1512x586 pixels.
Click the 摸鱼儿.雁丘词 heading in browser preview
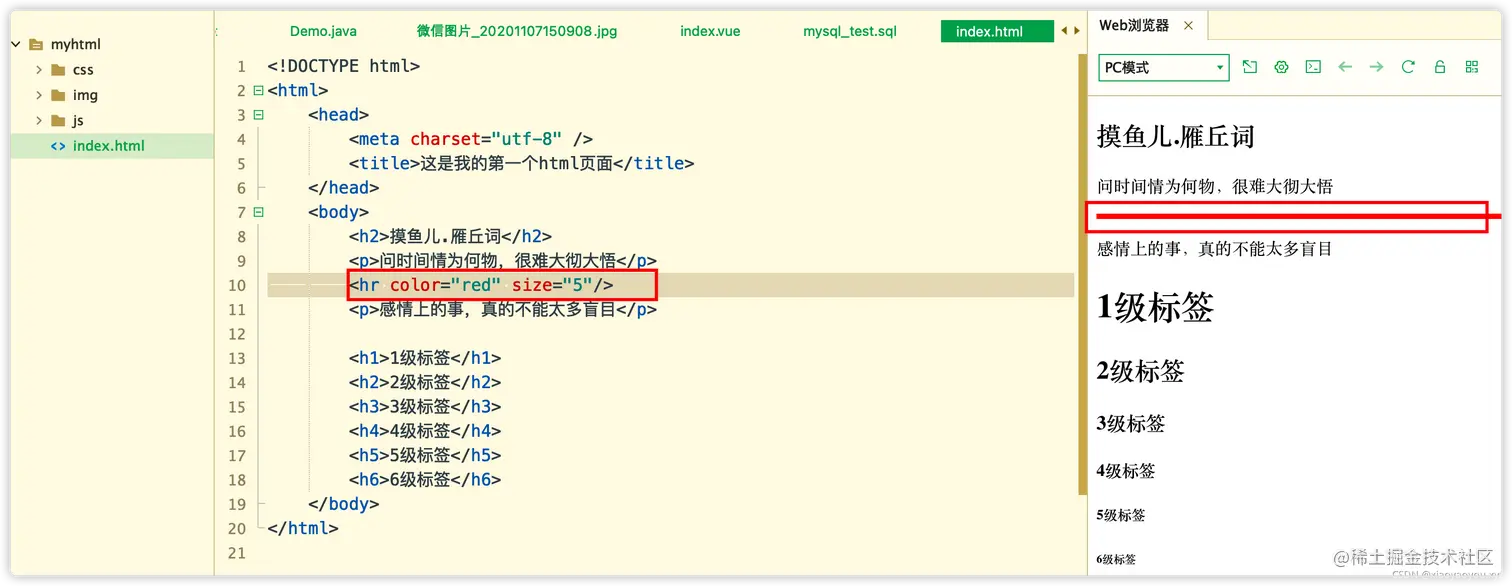click(x=1175, y=136)
